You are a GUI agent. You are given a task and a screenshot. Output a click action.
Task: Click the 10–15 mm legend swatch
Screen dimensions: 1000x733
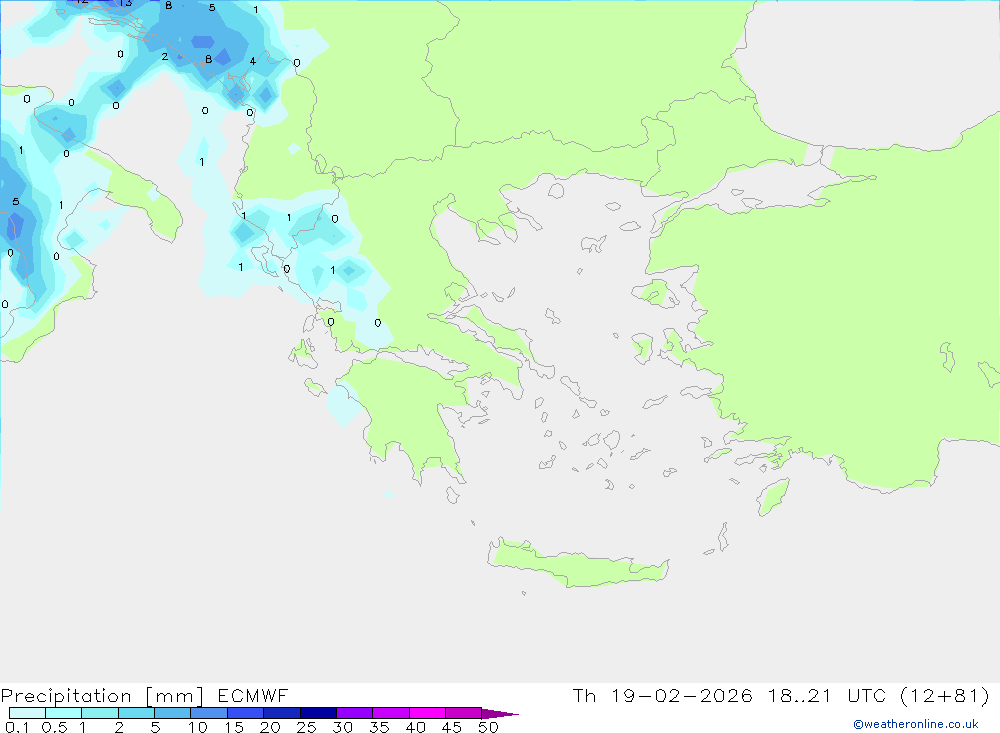209,713
